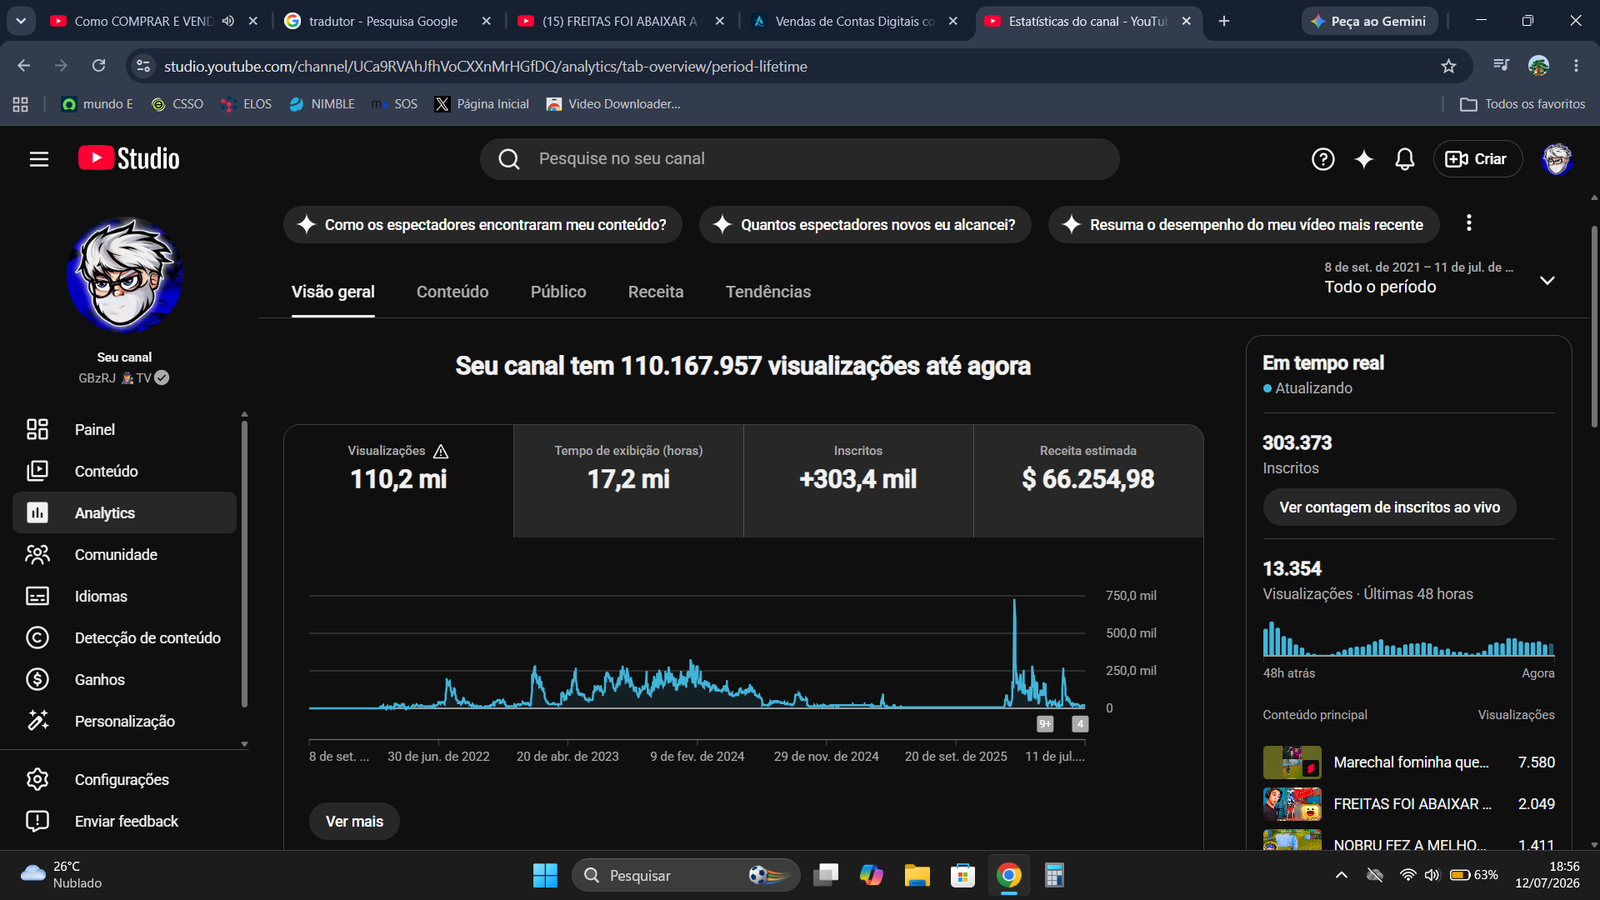The height and width of the screenshot is (900, 1600).
Task: Click Ver contagem de inscritos ao vivo
Action: click(x=1390, y=507)
